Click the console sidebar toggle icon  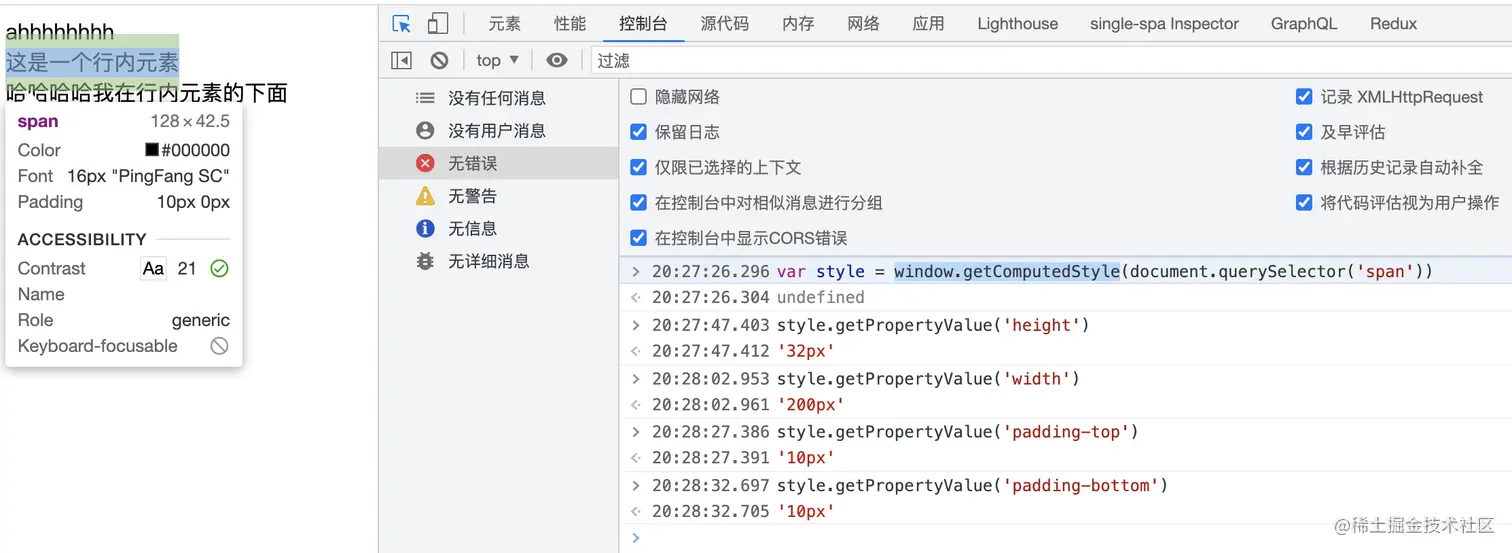coord(401,60)
